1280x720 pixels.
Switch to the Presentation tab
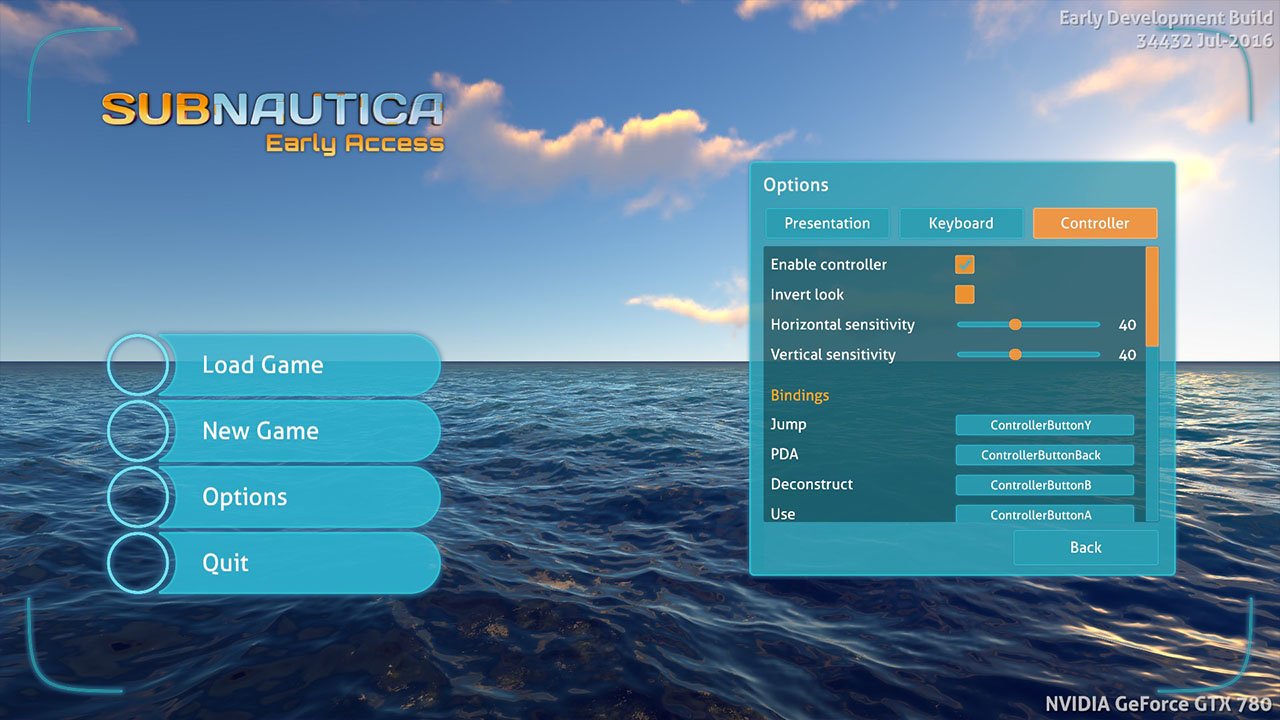[x=827, y=223]
